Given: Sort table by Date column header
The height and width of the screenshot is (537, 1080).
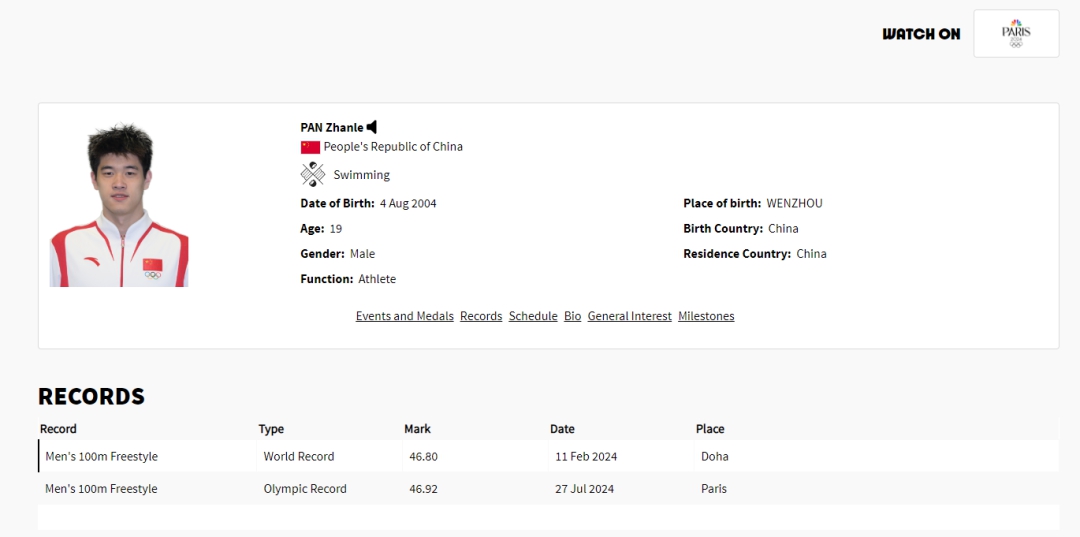Looking at the screenshot, I should click(x=562, y=429).
